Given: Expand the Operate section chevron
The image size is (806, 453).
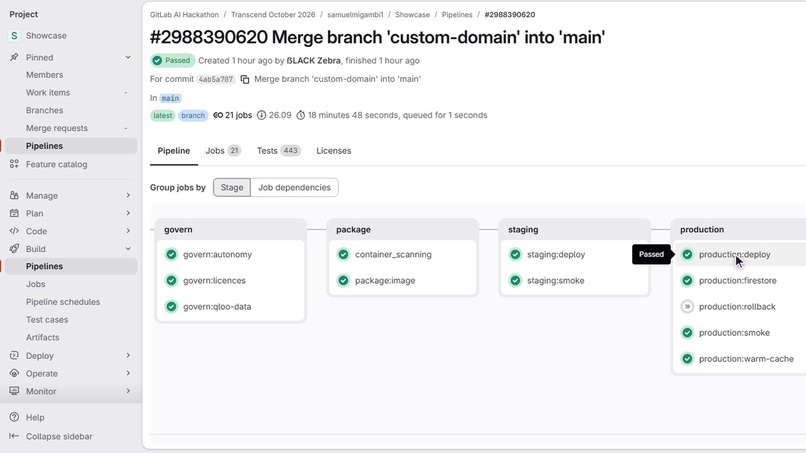Looking at the screenshot, I should point(128,373).
